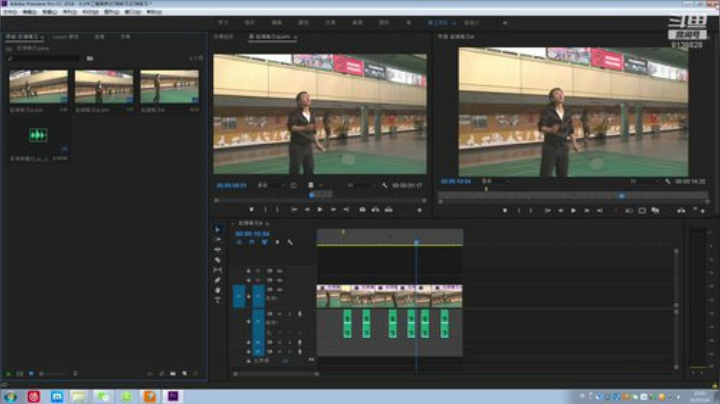
Task: Open the Help menu in the menu bar
Action: click(x=154, y=12)
